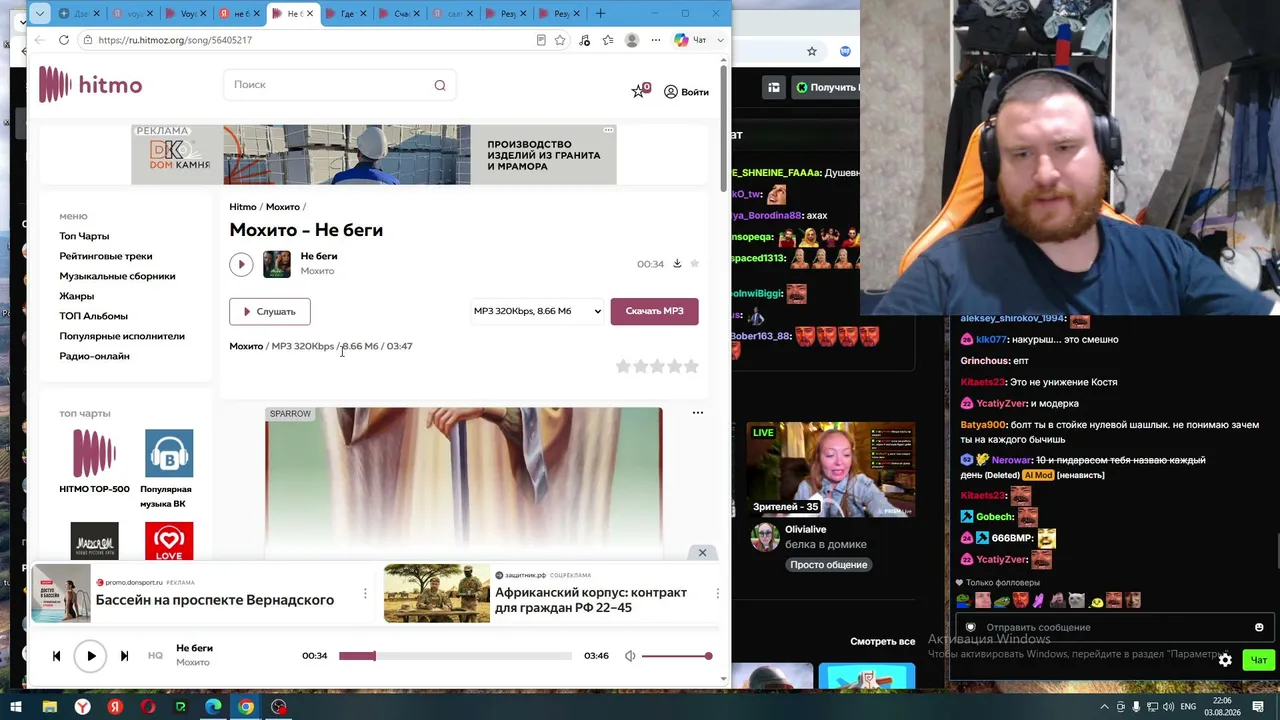Click the Hitmo breadcrumb link
The image size is (1280, 720).
click(x=243, y=207)
